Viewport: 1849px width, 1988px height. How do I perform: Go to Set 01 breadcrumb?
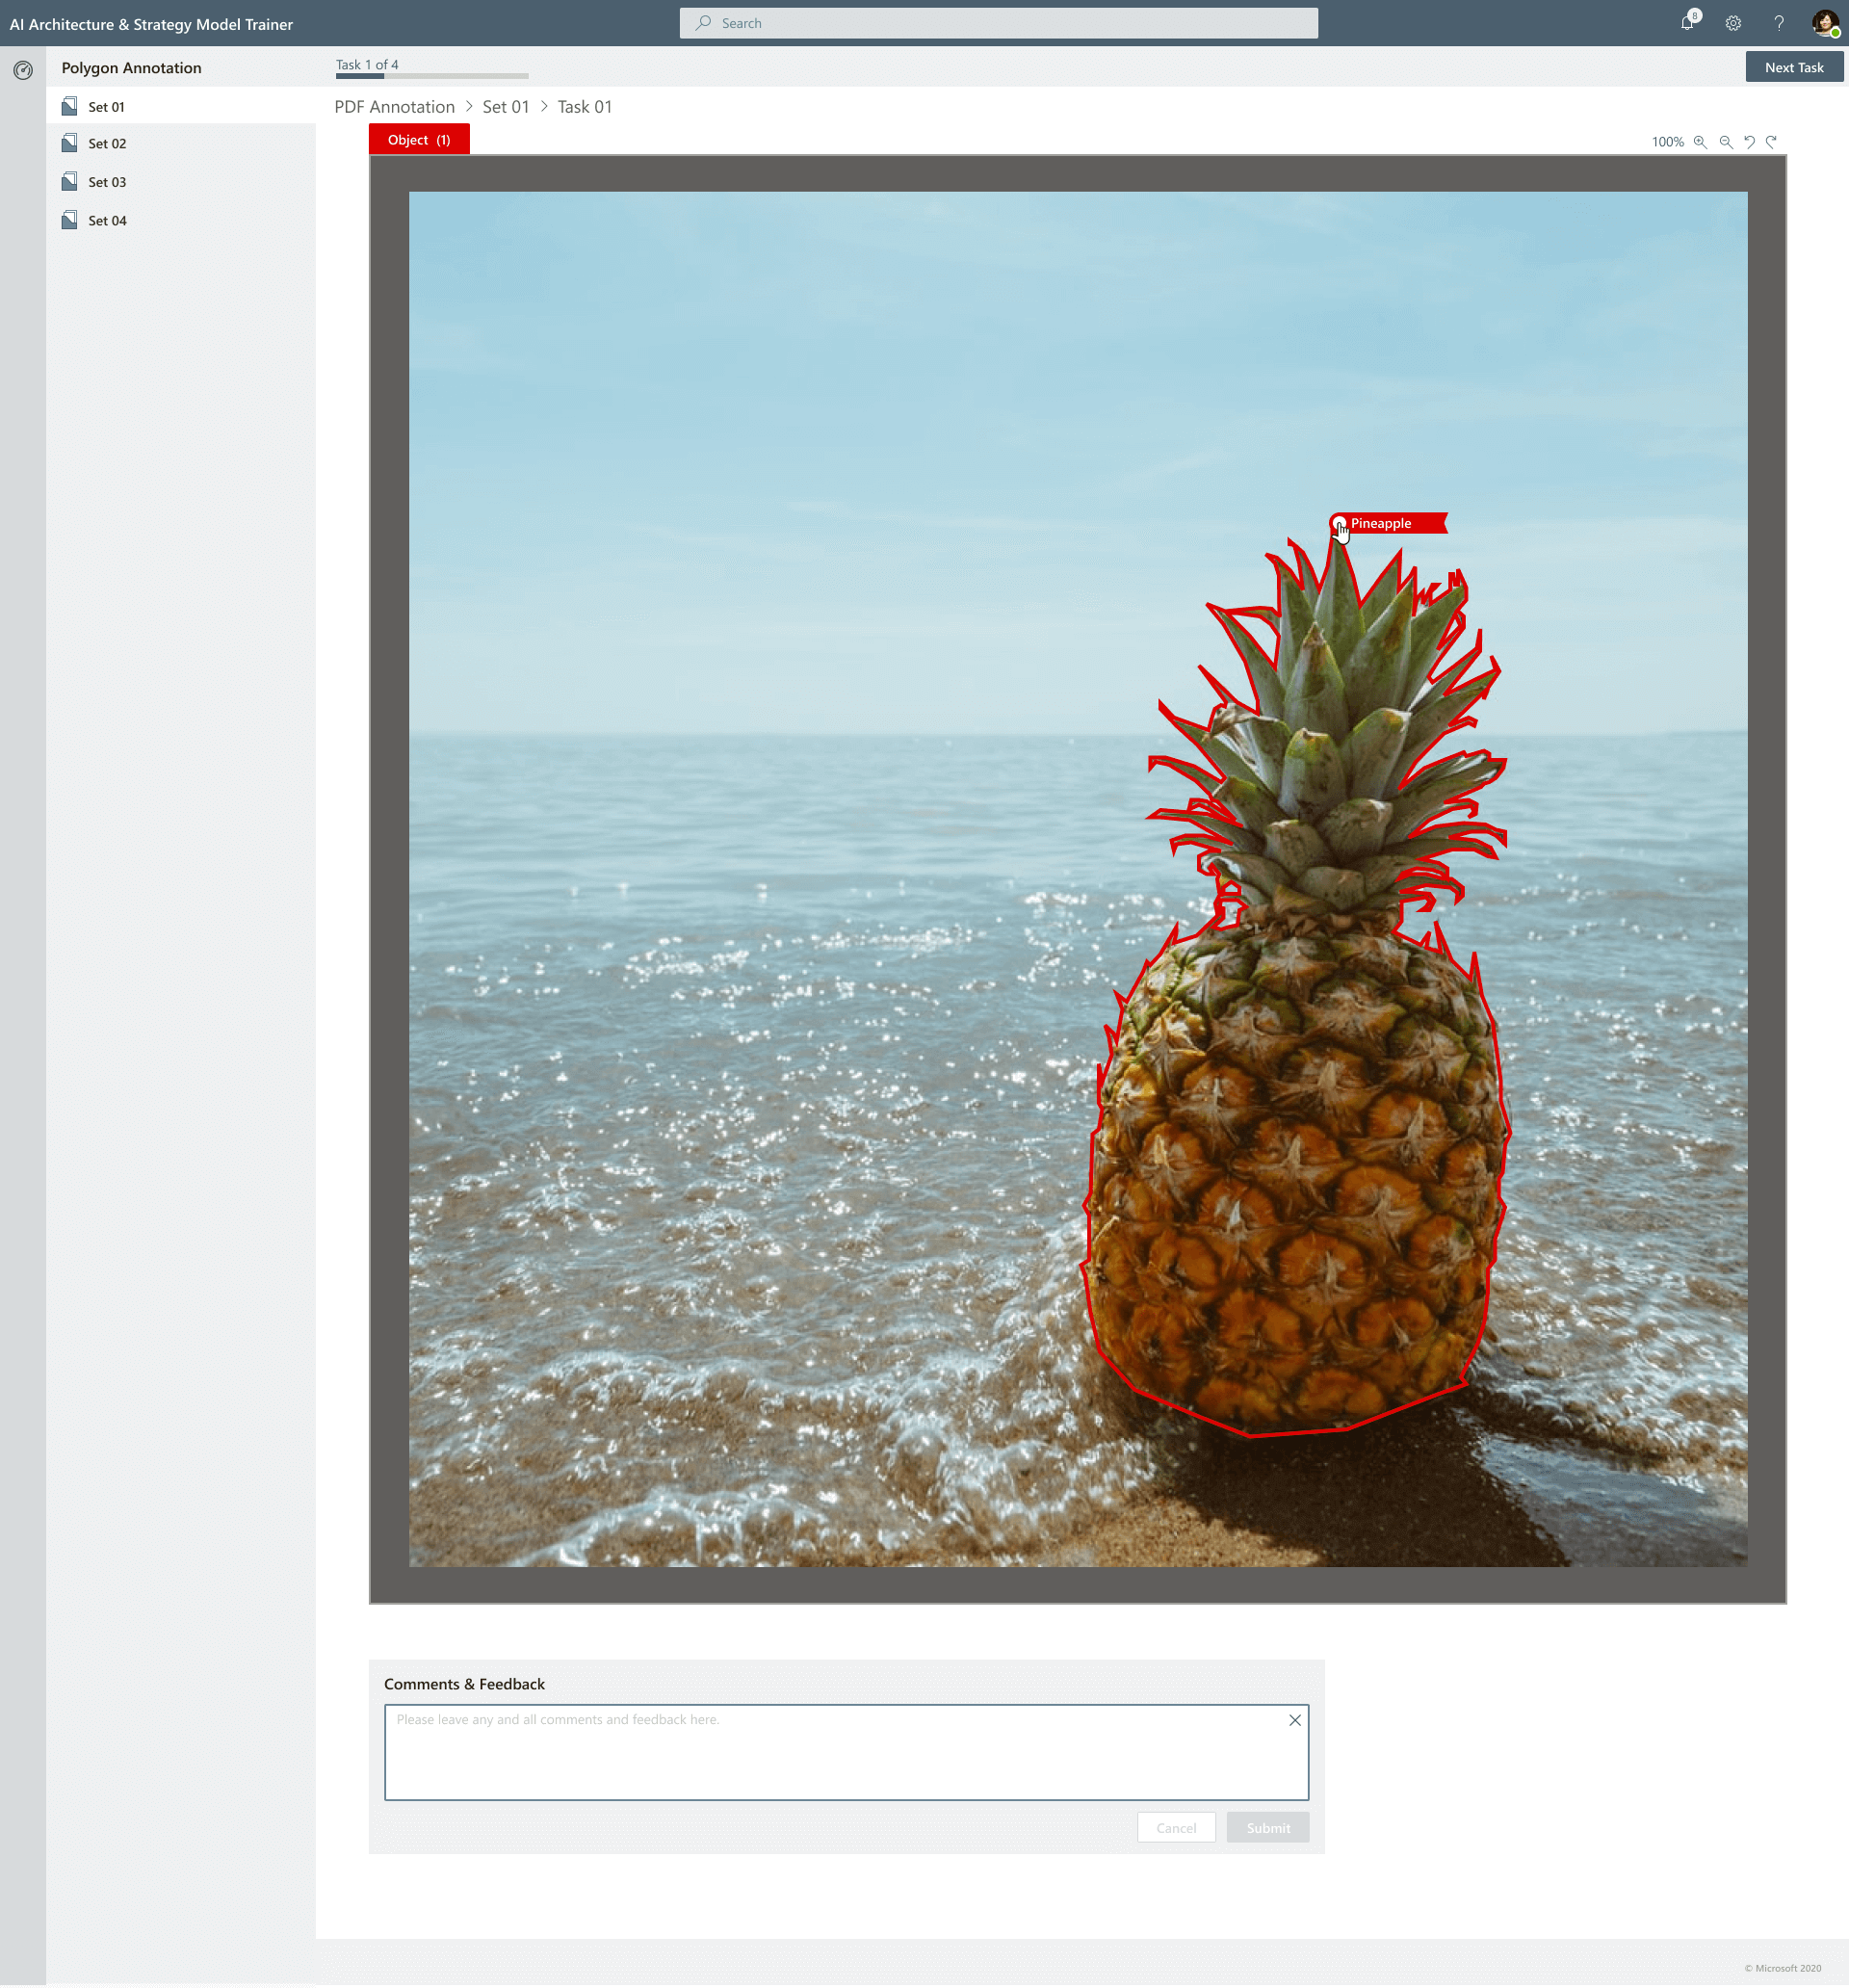click(505, 107)
